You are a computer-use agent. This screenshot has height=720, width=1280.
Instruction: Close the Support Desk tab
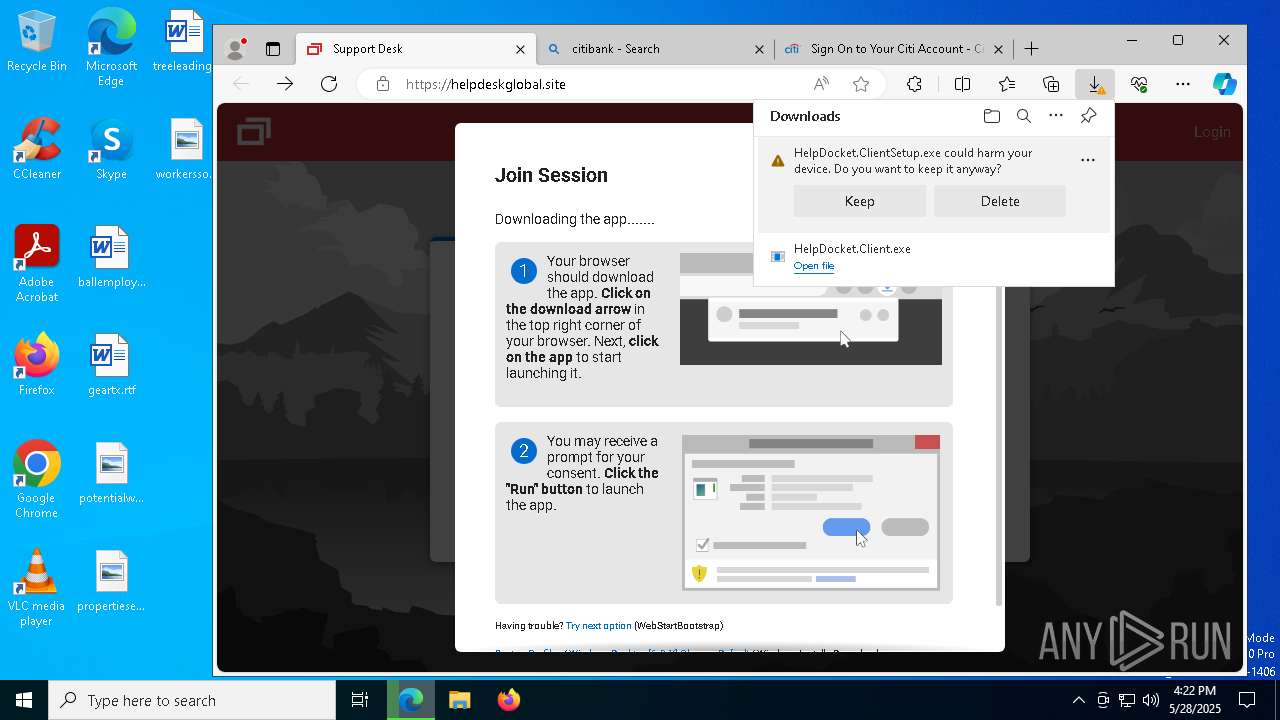pos(520,49)
